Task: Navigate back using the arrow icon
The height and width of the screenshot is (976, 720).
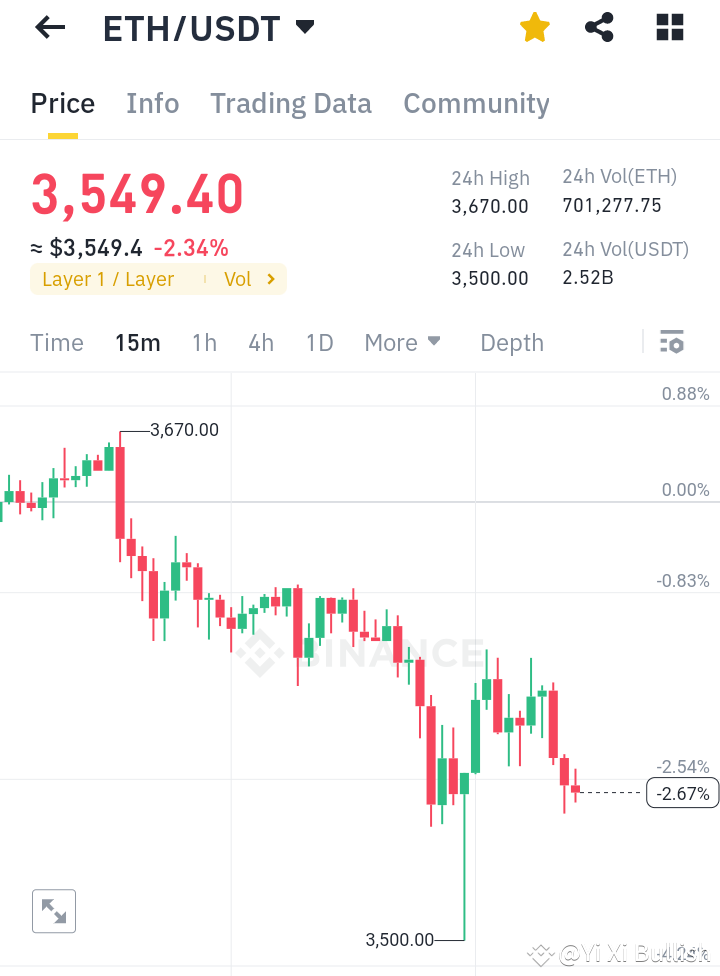Action: click(48, 27)
